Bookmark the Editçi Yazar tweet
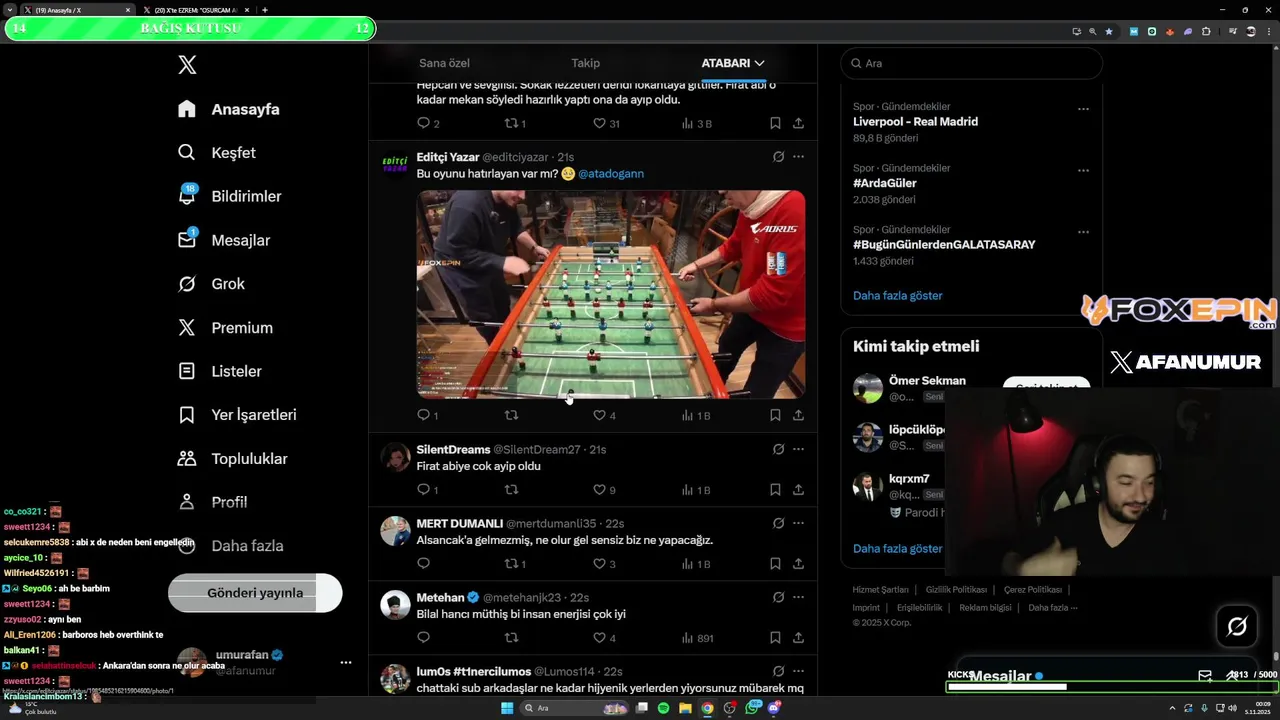Image resolution: width=1280 pixels, height=720 pixels. point(775,415)
